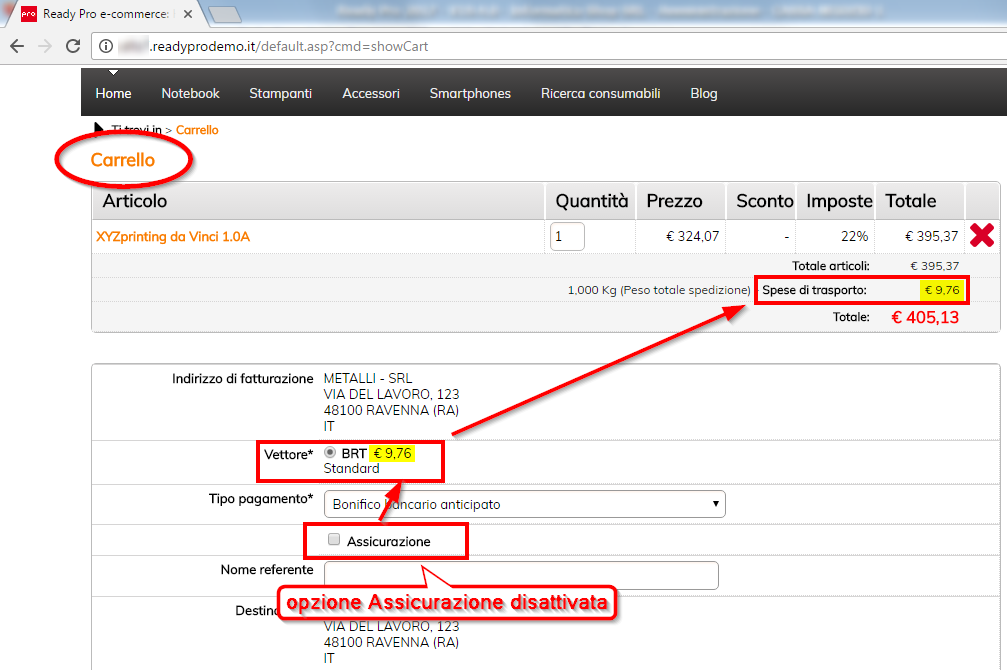This screenshot has height=670, width=1007.
Task: Open the Notebook menu item
Action: tap(191, 94)
